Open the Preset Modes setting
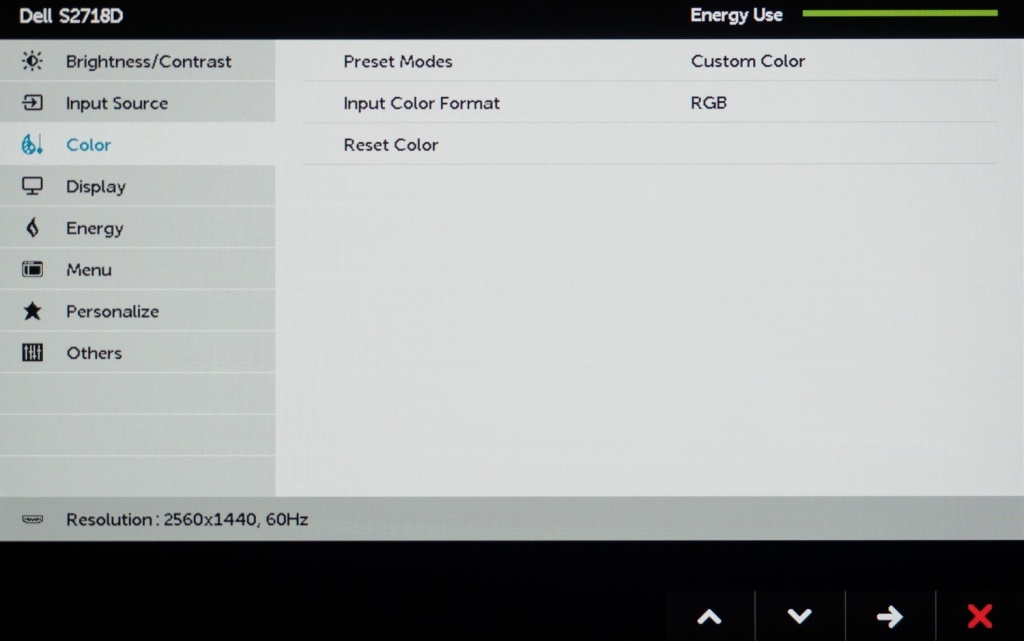This screenshot has height=641, width=1024. (x=397, y=61)
